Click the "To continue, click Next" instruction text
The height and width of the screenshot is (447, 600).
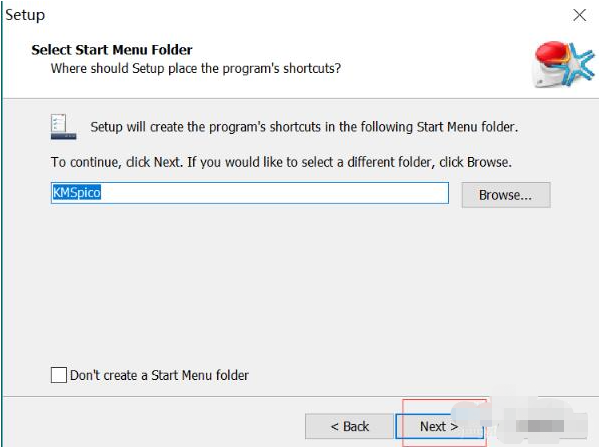pyautogui.click(x=281, y=161)
